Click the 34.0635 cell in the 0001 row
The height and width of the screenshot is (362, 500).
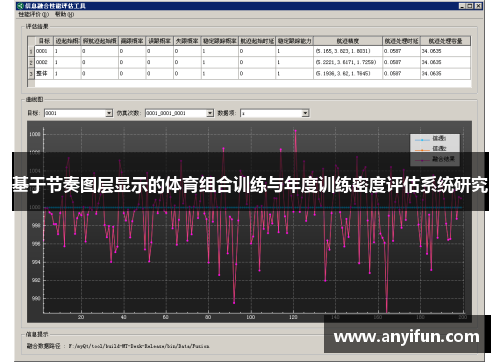(x=445, y=51)
